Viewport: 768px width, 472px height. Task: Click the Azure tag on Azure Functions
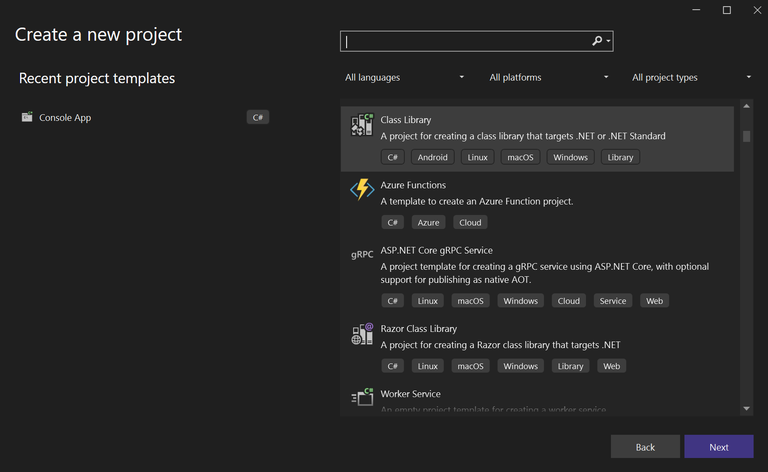(428, 222)
